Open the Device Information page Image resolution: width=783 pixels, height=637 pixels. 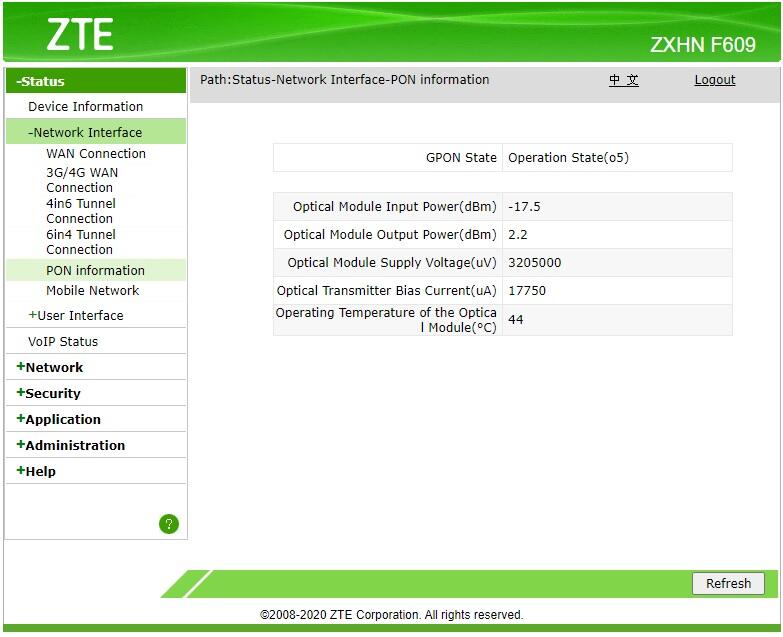click(x=85, y=106)
